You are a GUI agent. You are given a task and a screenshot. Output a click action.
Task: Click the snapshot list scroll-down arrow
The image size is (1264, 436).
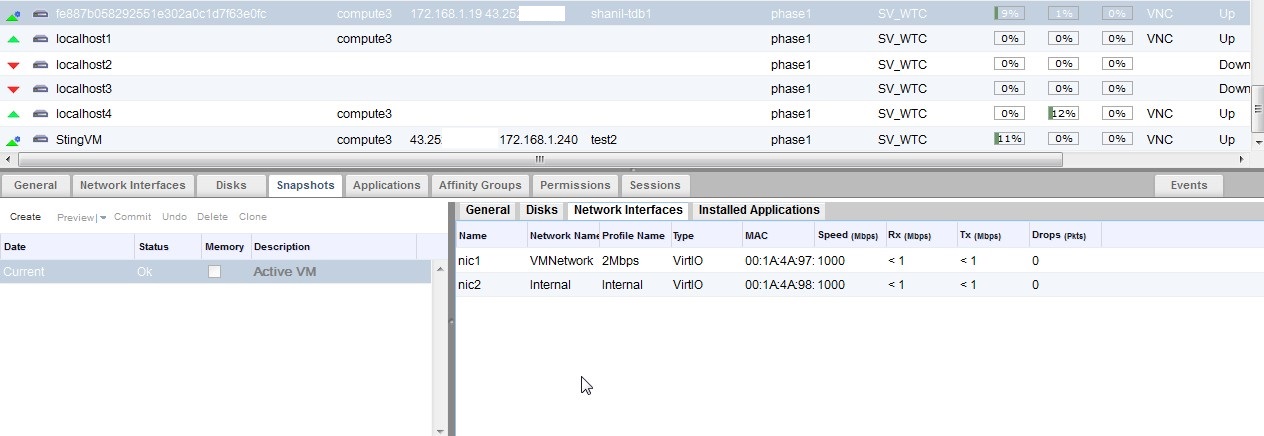440,430
